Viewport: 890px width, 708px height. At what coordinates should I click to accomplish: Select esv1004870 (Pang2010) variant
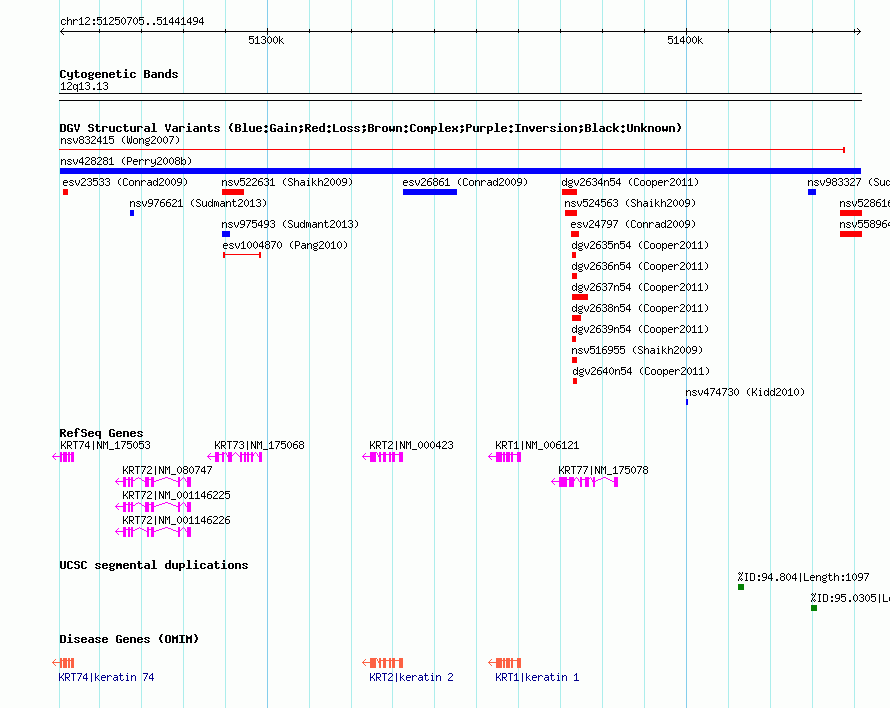pyautogui.click(x=285, y=245)
